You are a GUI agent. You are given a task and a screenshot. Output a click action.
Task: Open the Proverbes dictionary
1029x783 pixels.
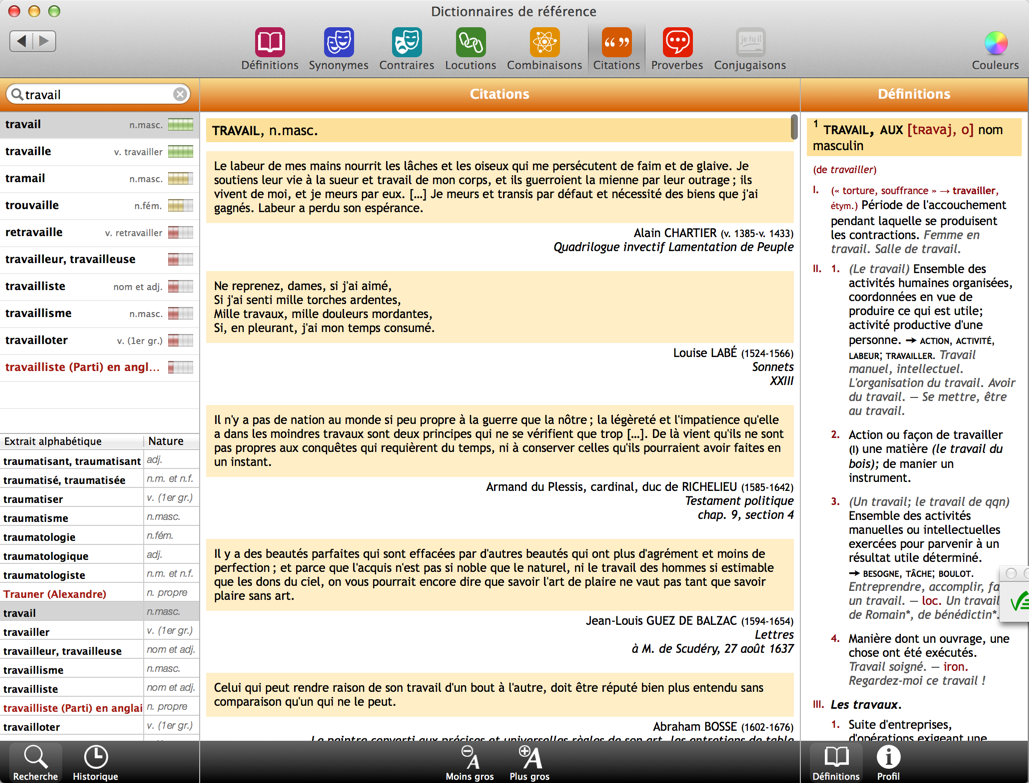[x=677, y=49]
